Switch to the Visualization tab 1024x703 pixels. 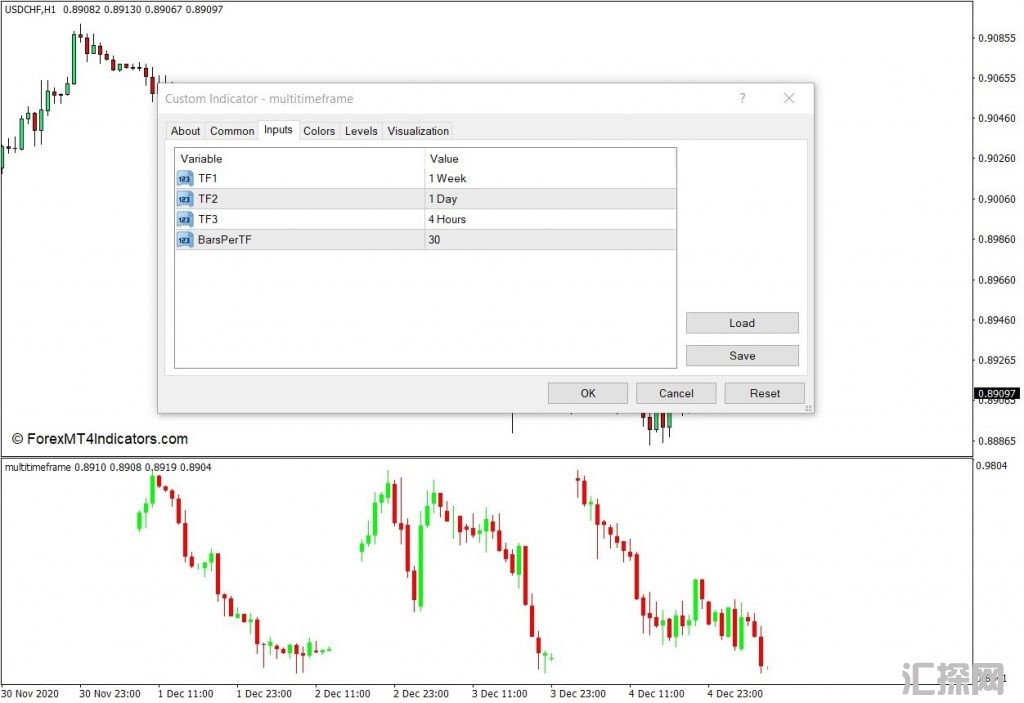(418, 131)
